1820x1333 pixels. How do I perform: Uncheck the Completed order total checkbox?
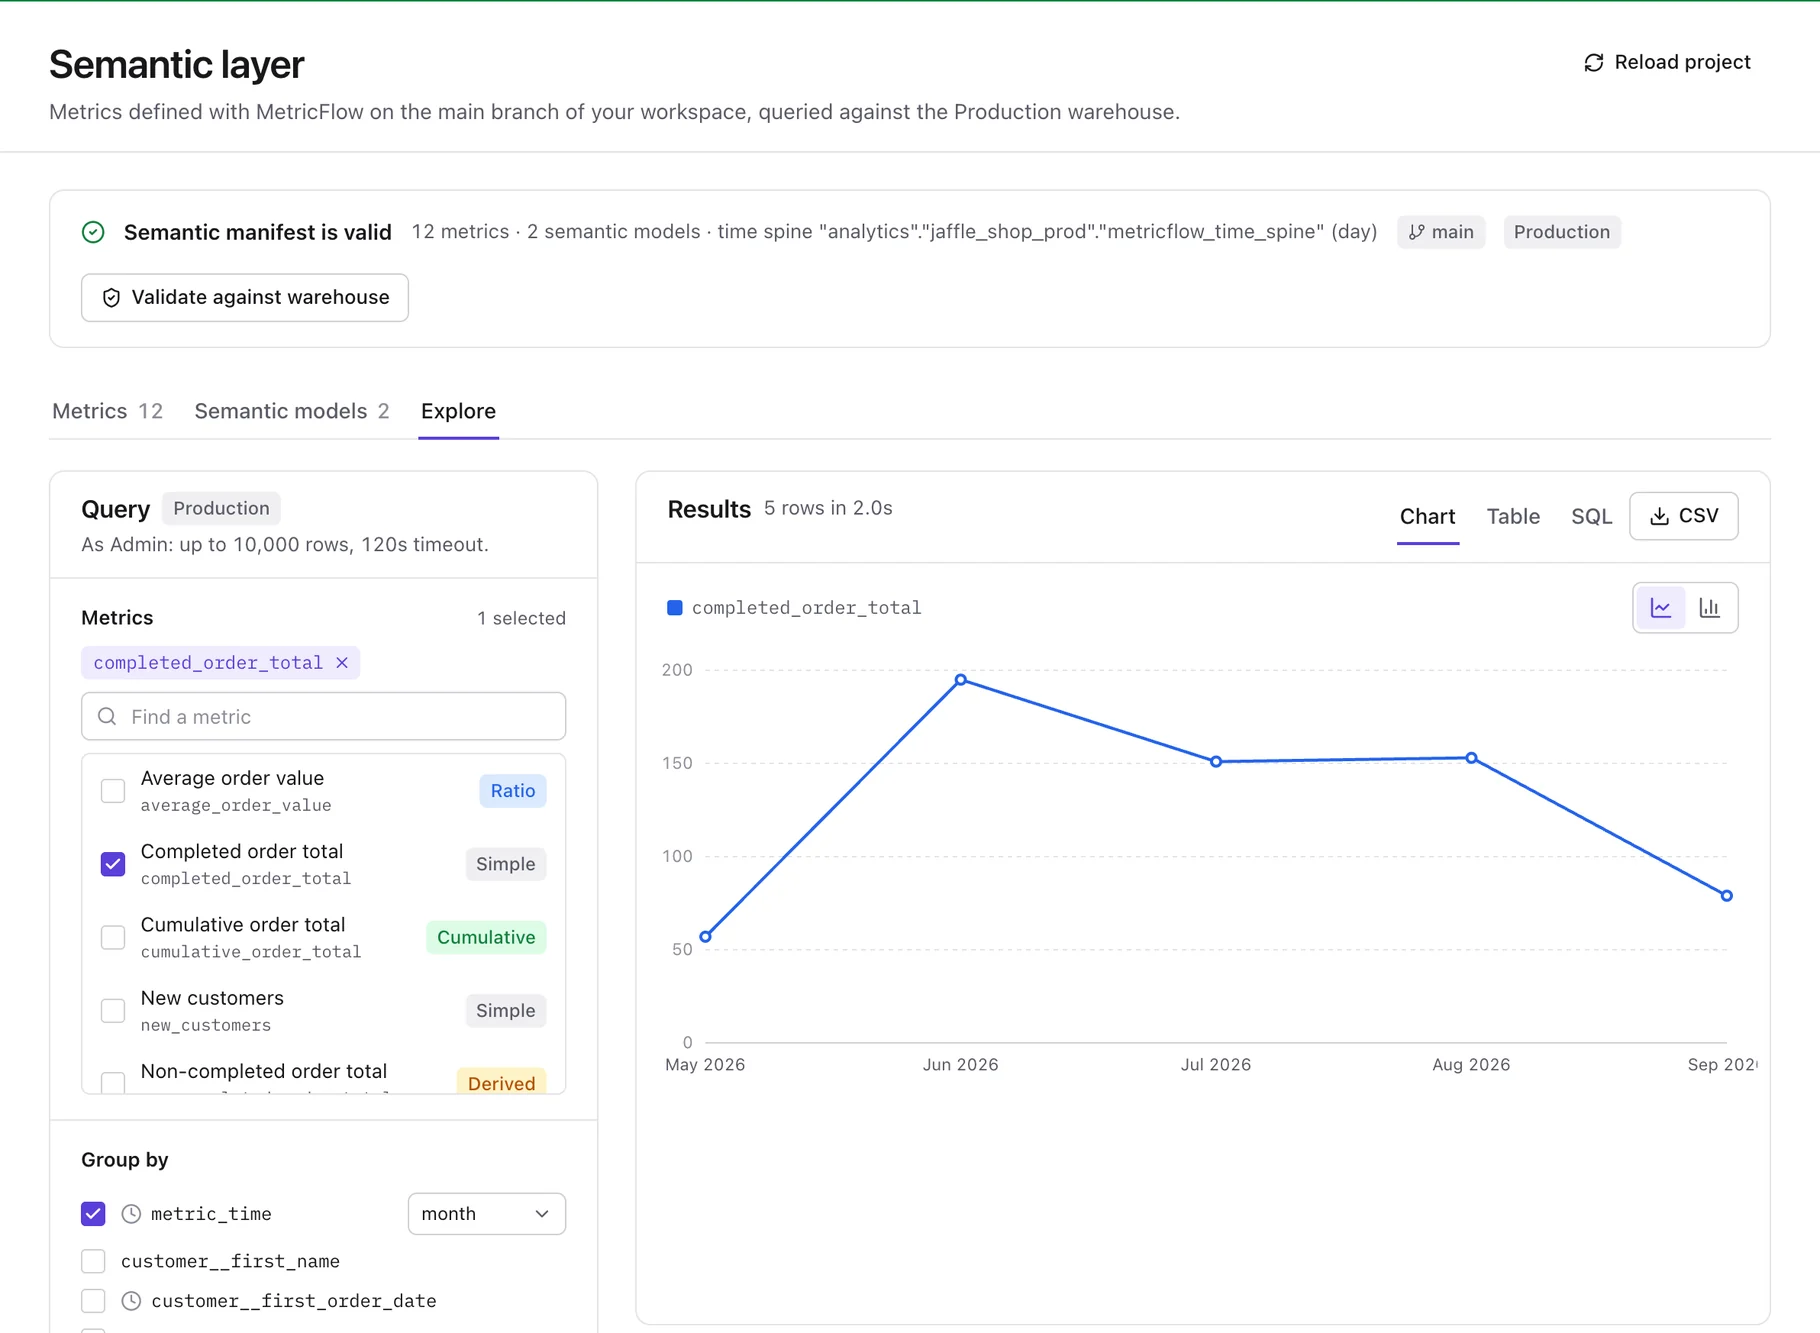point(113,864)
